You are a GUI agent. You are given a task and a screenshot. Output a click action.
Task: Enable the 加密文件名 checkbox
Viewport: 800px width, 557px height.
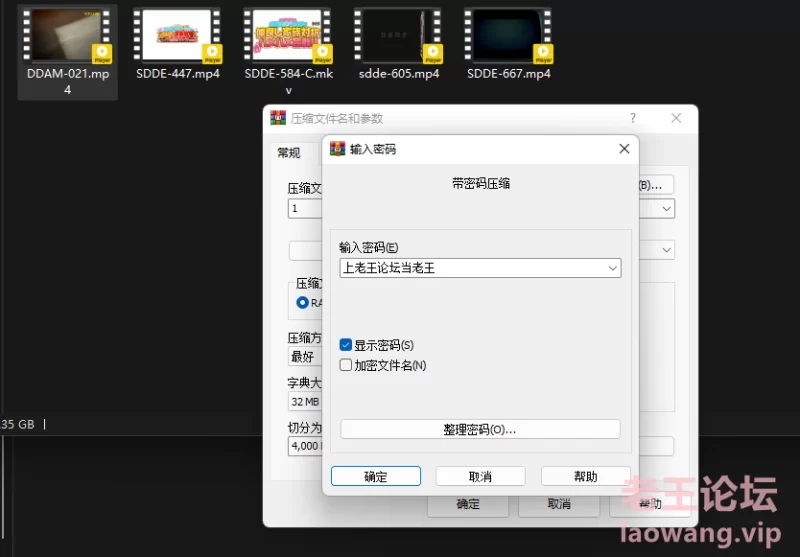click(x=345, y=365)
